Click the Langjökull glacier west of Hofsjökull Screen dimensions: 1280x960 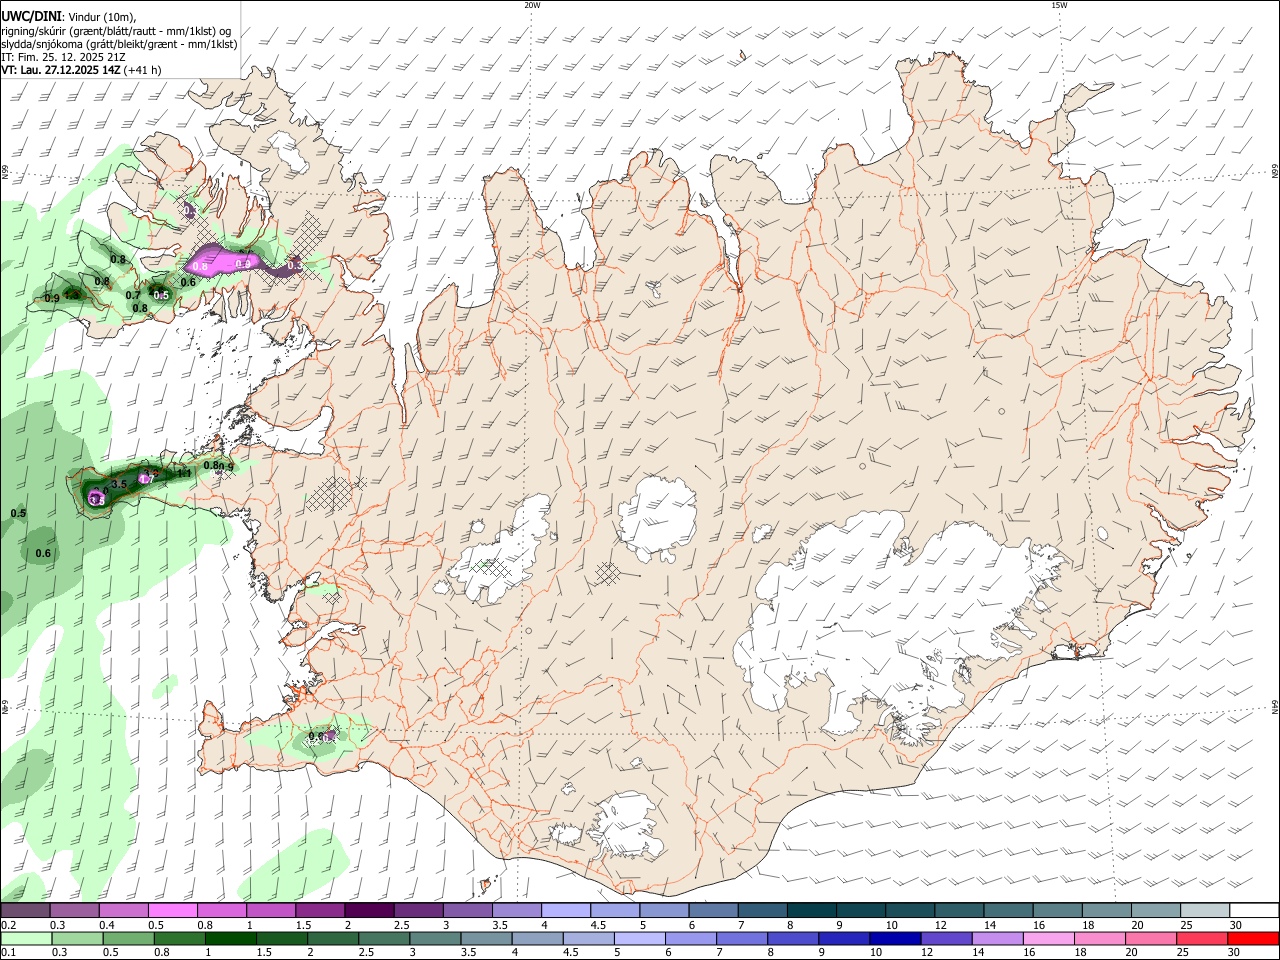502,551
